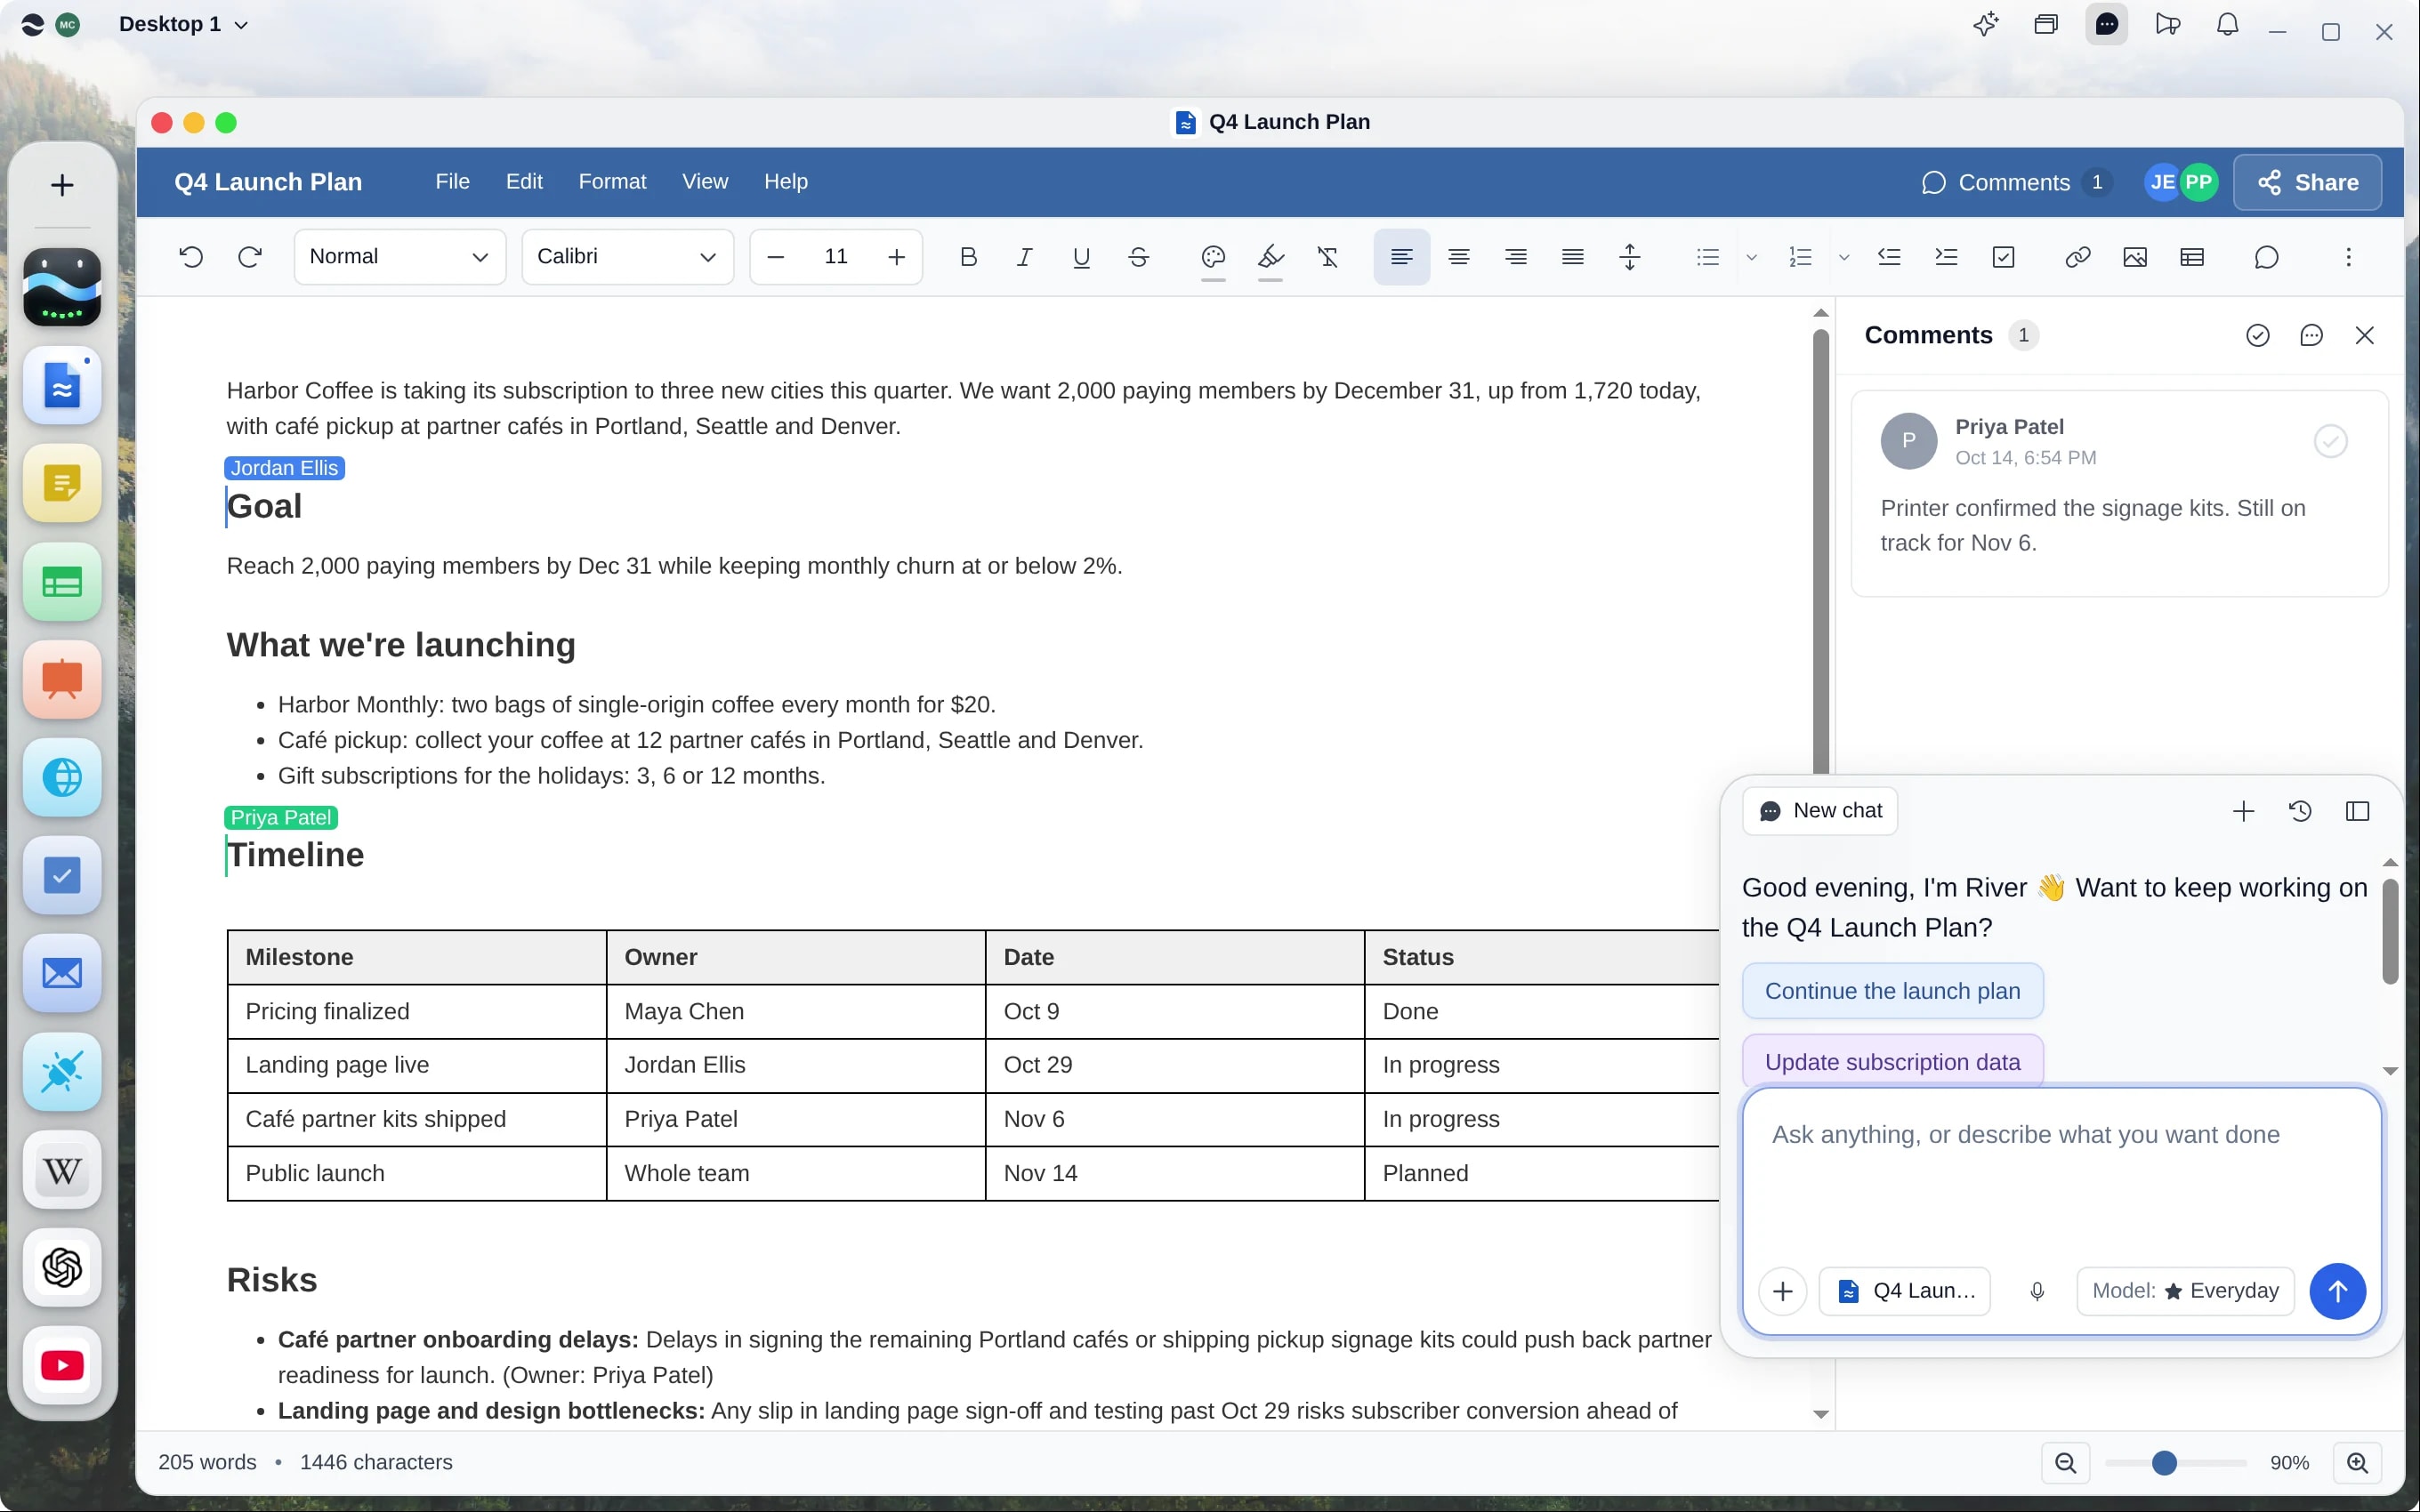Insert a table
Image resolution: width=2420 pixels, height=1512 pixels.
point(2191,257)
